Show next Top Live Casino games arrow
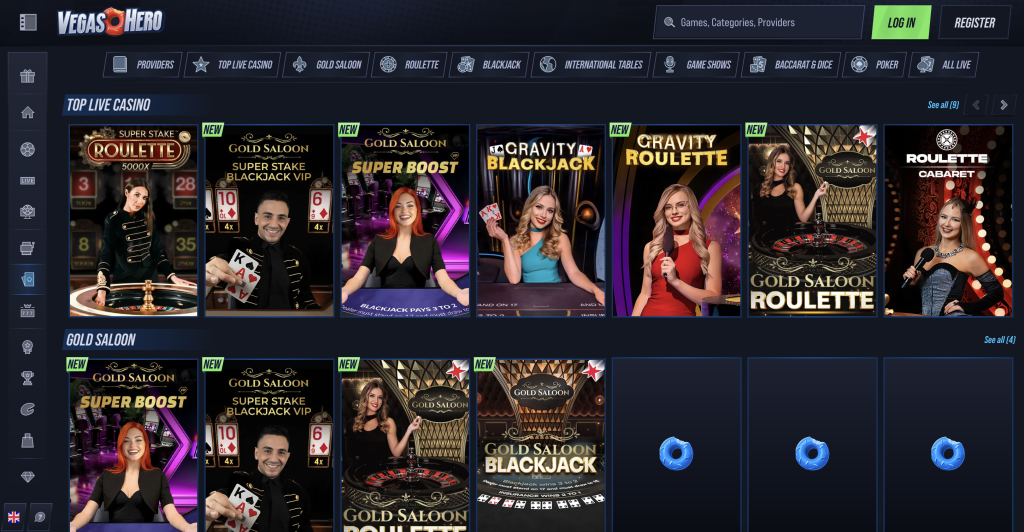This screenshot has width=1024, height=532. tap(1004, 104)
